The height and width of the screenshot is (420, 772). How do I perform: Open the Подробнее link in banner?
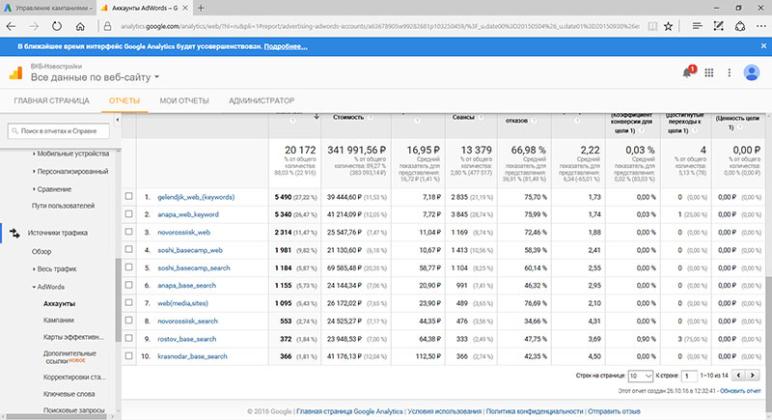coord(286,46)
